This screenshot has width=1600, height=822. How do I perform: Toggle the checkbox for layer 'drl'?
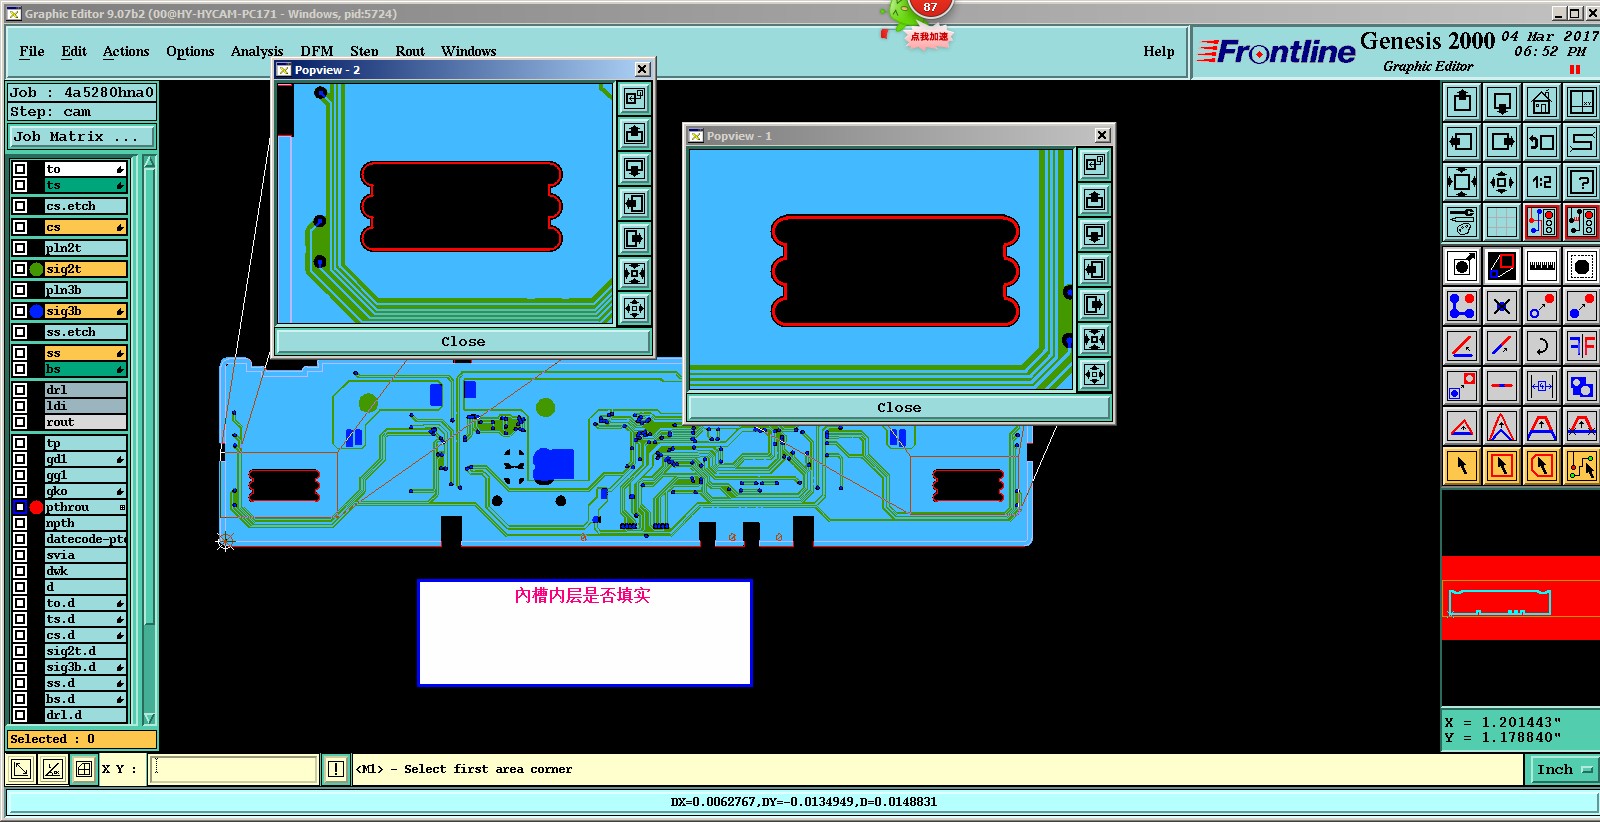[x=20, y=390]
